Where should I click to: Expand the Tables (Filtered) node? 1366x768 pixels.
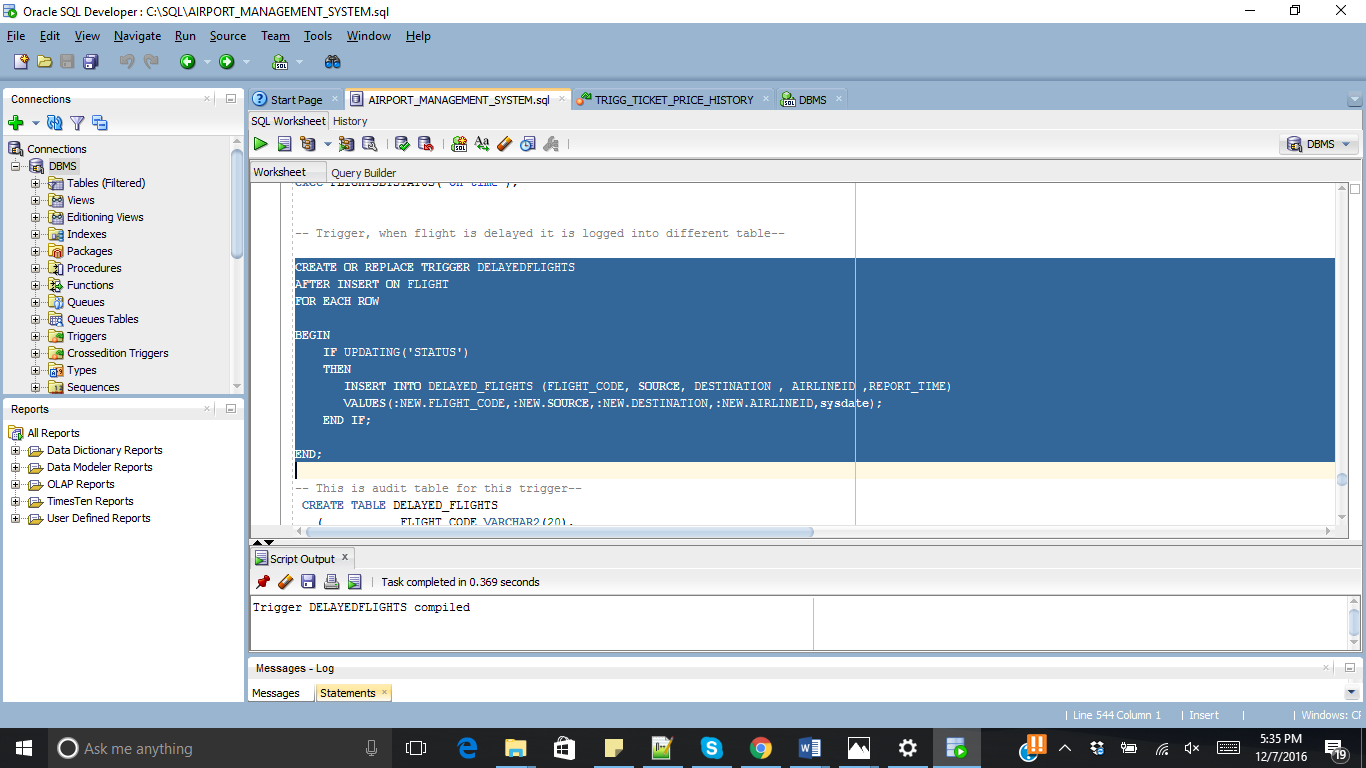pos(36,183)
